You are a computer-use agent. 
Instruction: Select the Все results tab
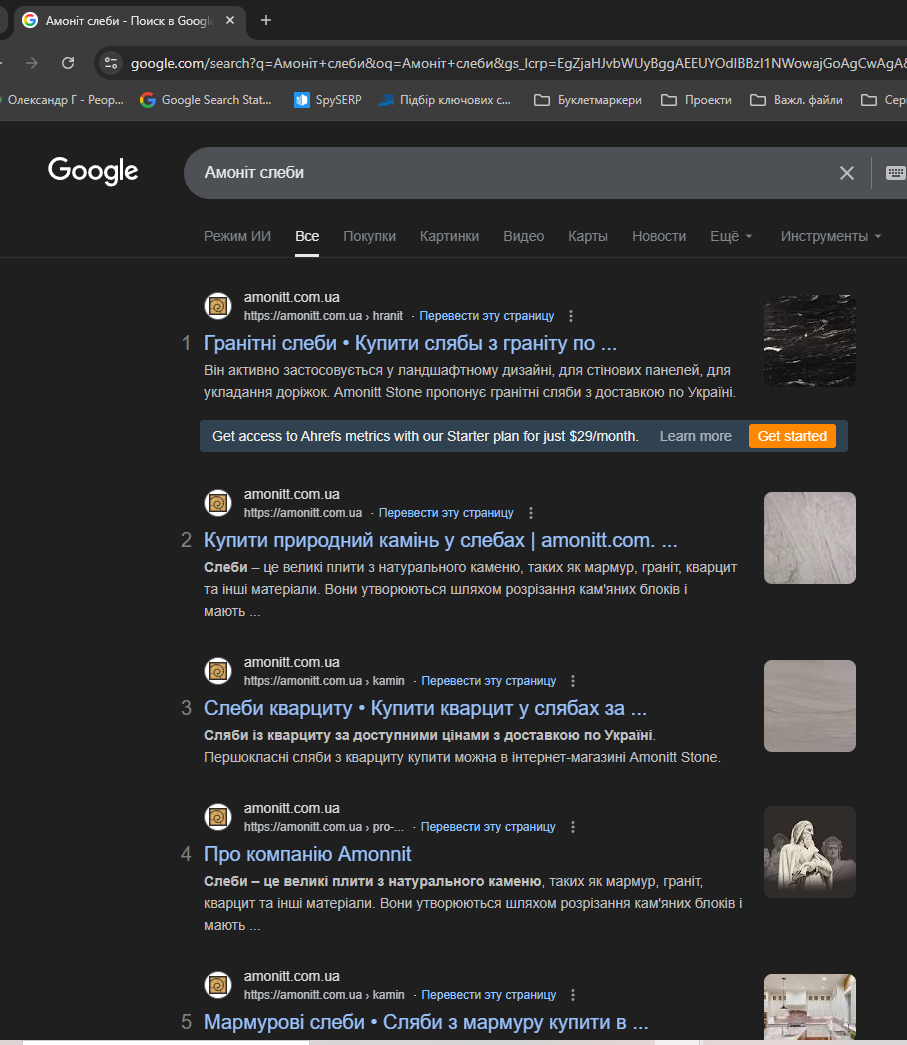point(307,236)
